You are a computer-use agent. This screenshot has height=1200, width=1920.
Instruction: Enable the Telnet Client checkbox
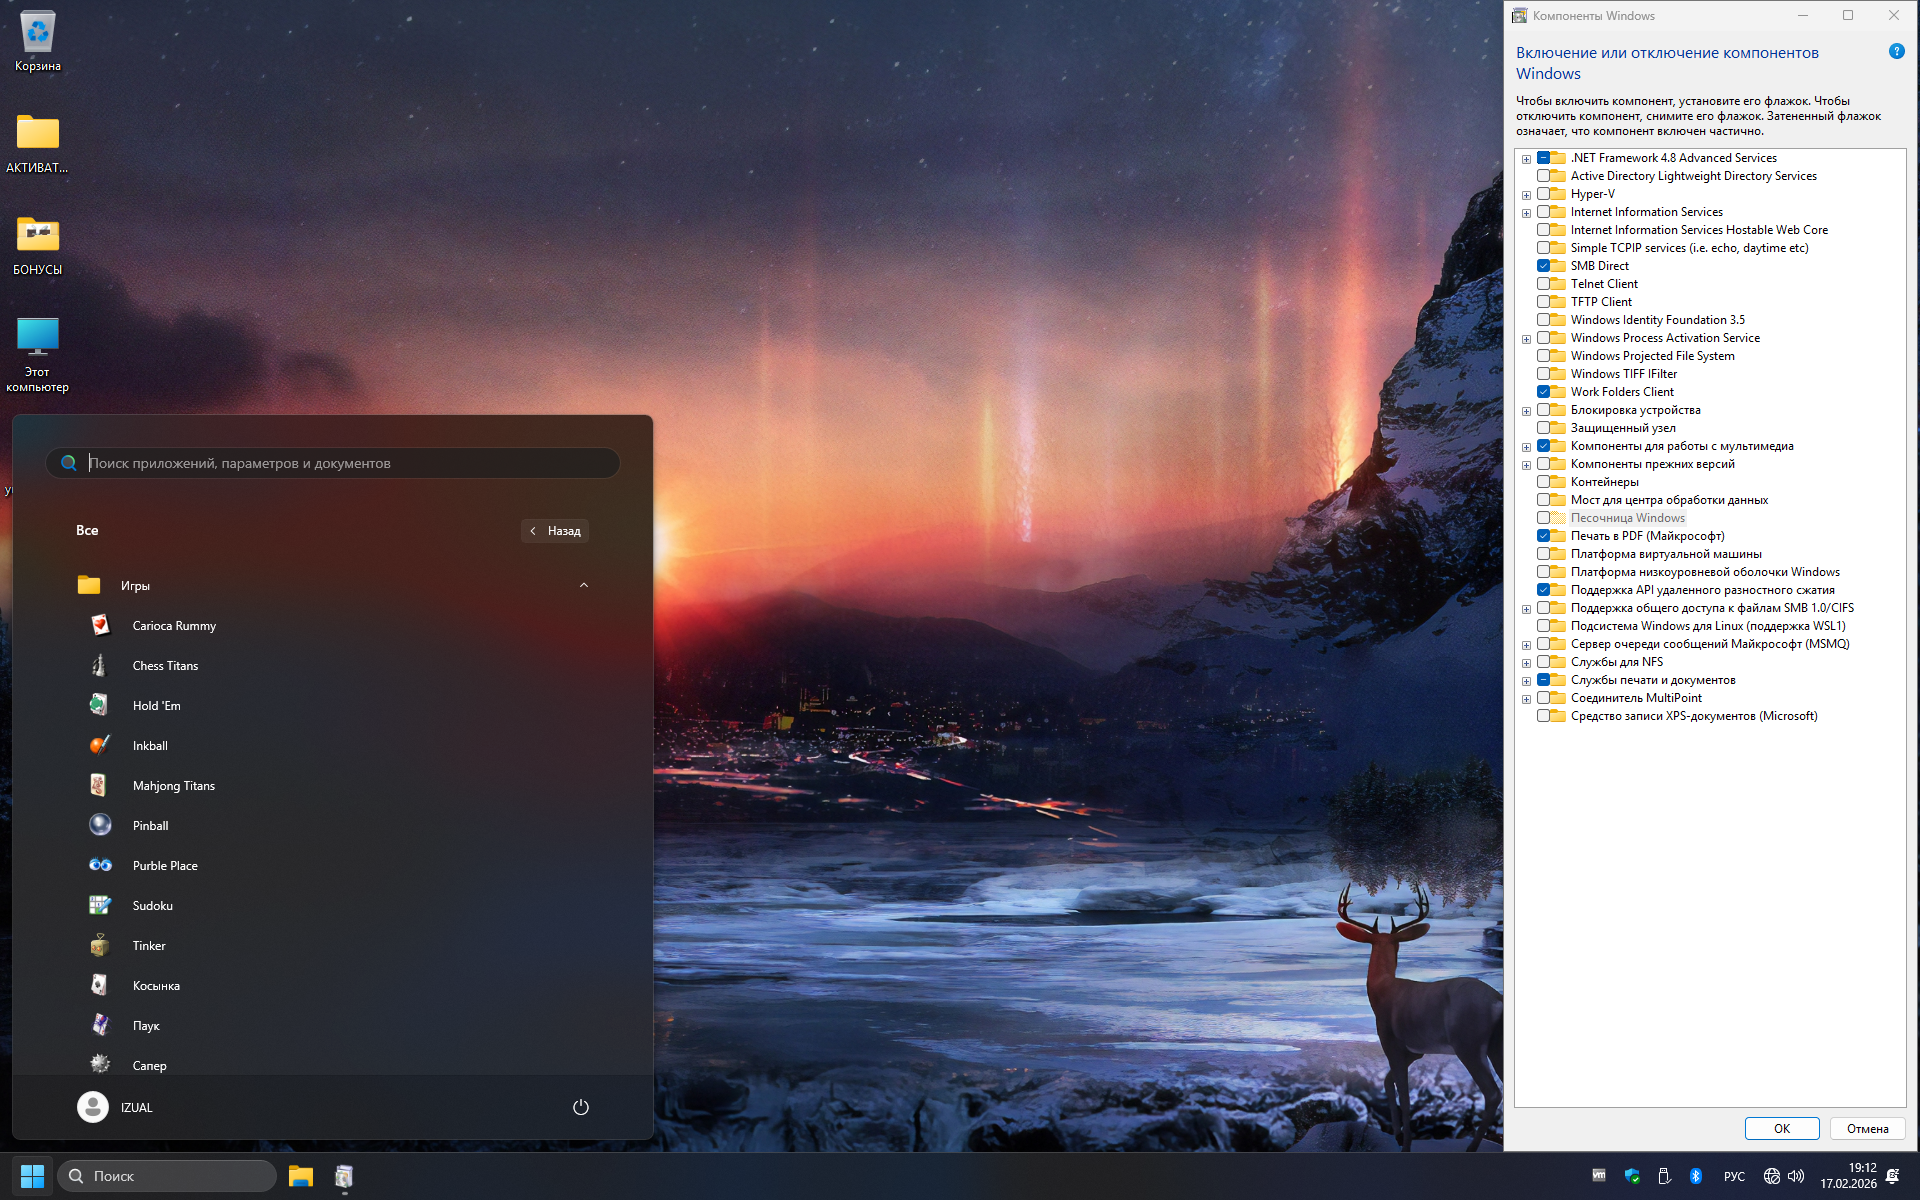coord(1543,284)
